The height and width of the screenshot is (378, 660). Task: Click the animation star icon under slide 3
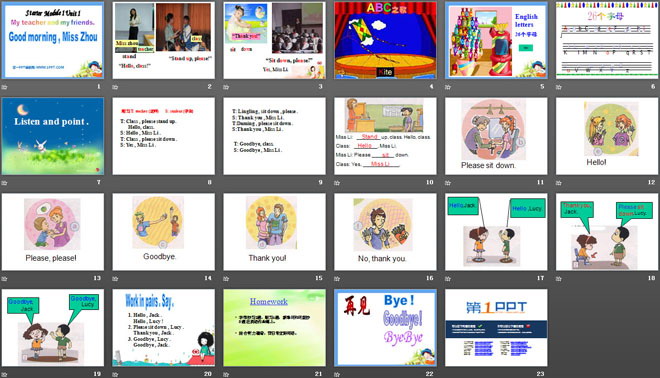click(x=226, y=87)
